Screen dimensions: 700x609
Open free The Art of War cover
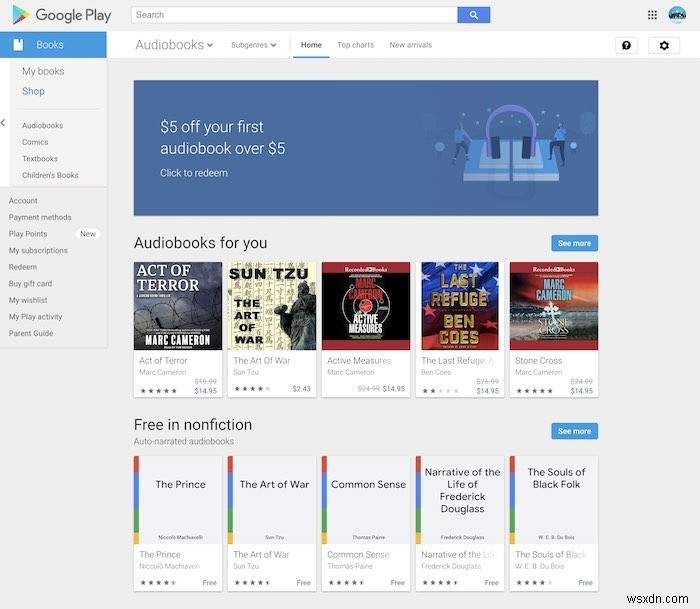(272, 500)
